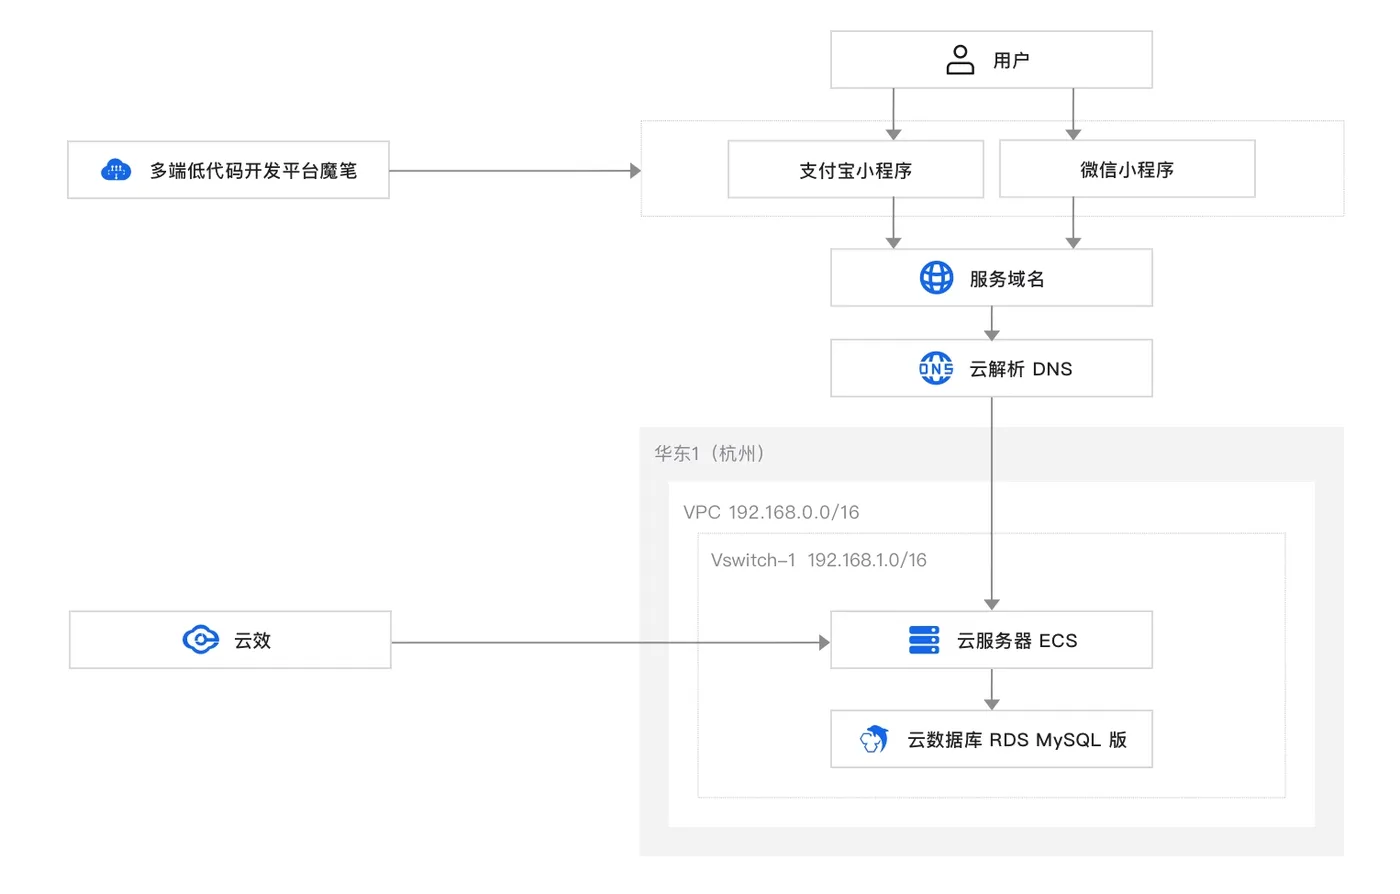Click the user person icon
The height and width of the screenshot is (894, 1400).
[960, 60]
